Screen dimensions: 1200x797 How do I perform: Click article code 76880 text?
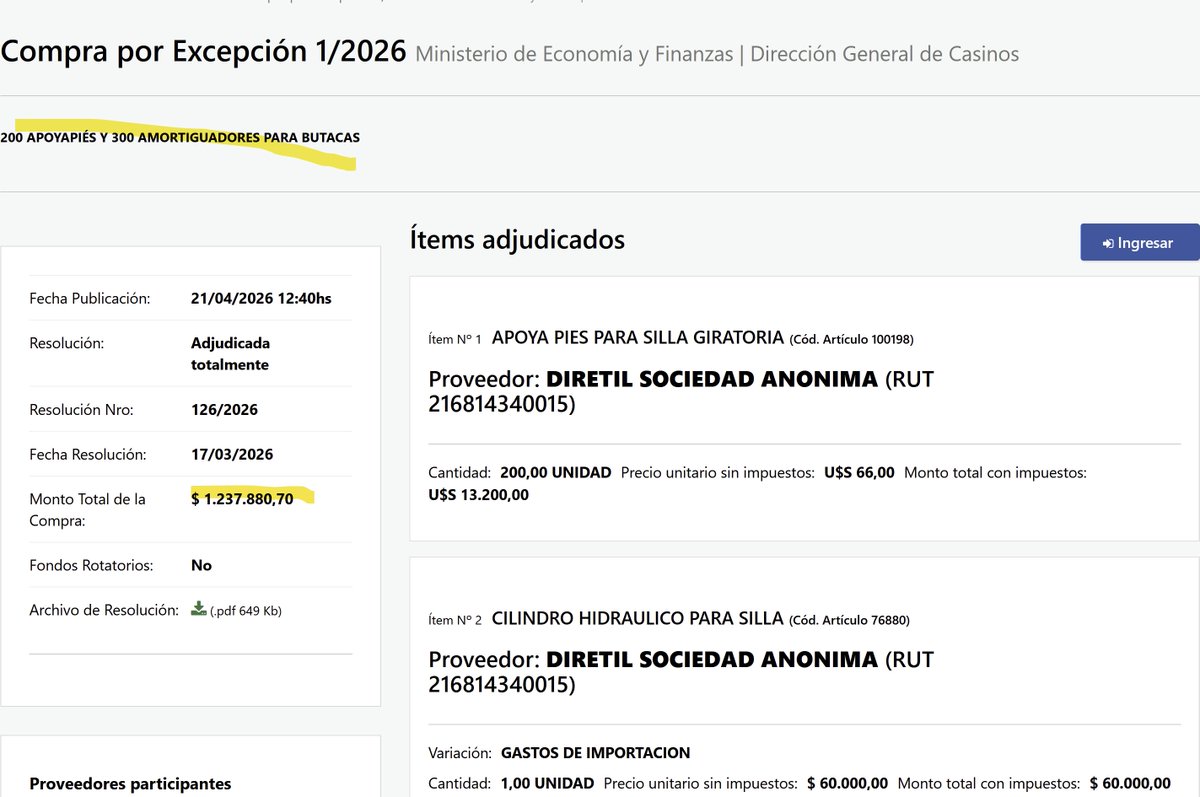(849, 620)
